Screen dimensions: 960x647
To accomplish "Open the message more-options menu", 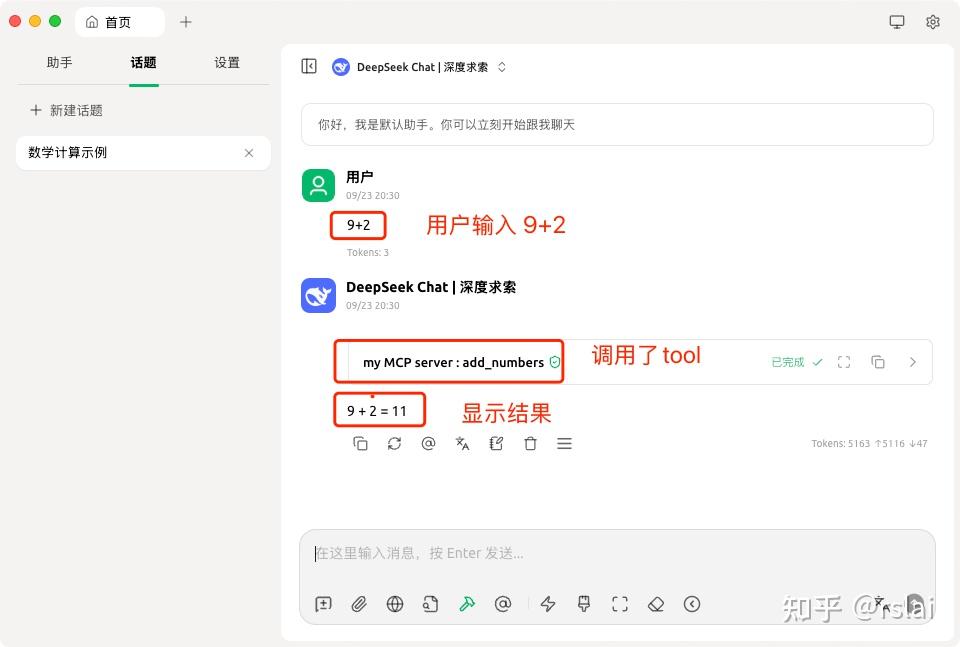I will 564,443.
